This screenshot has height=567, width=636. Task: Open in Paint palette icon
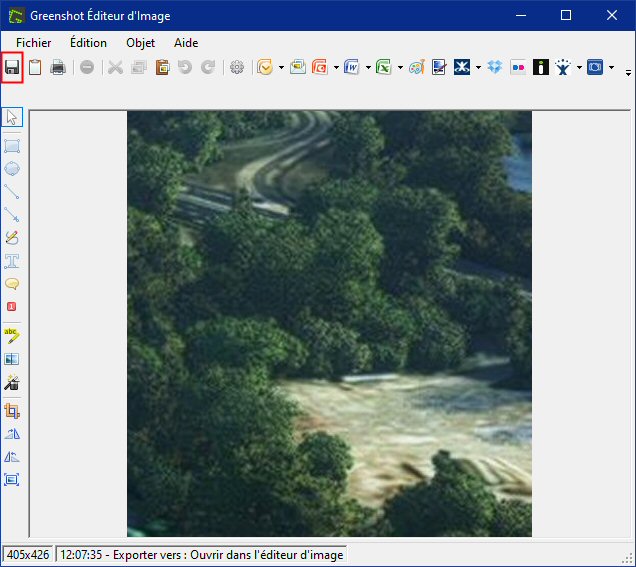click(x=417, y=67)
